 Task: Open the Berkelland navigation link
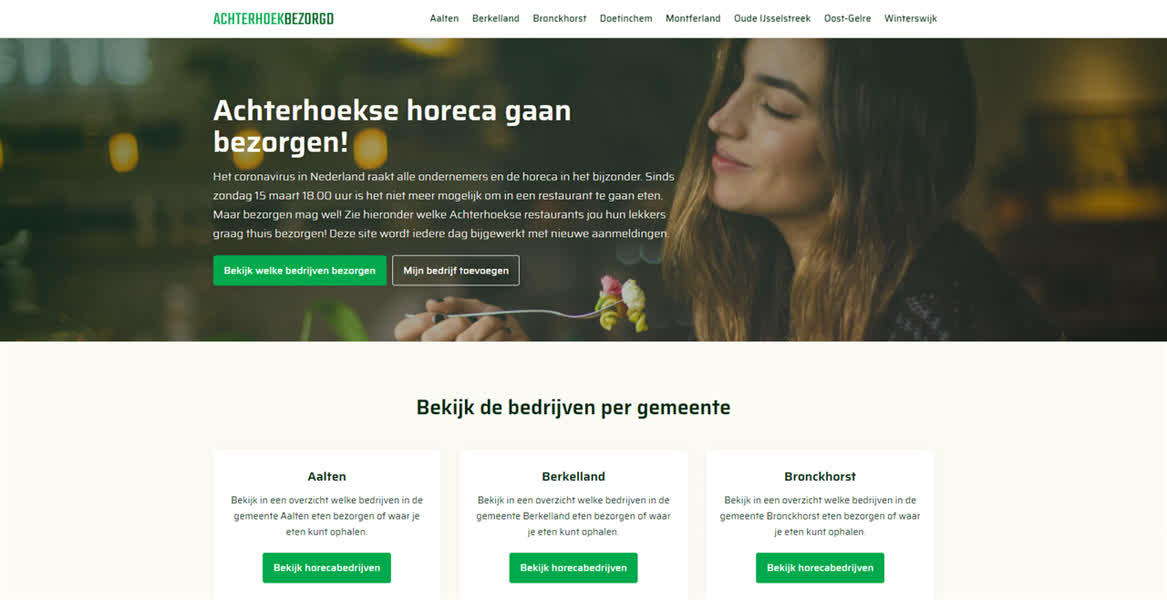pyautogui.click(x=496, y=19)
